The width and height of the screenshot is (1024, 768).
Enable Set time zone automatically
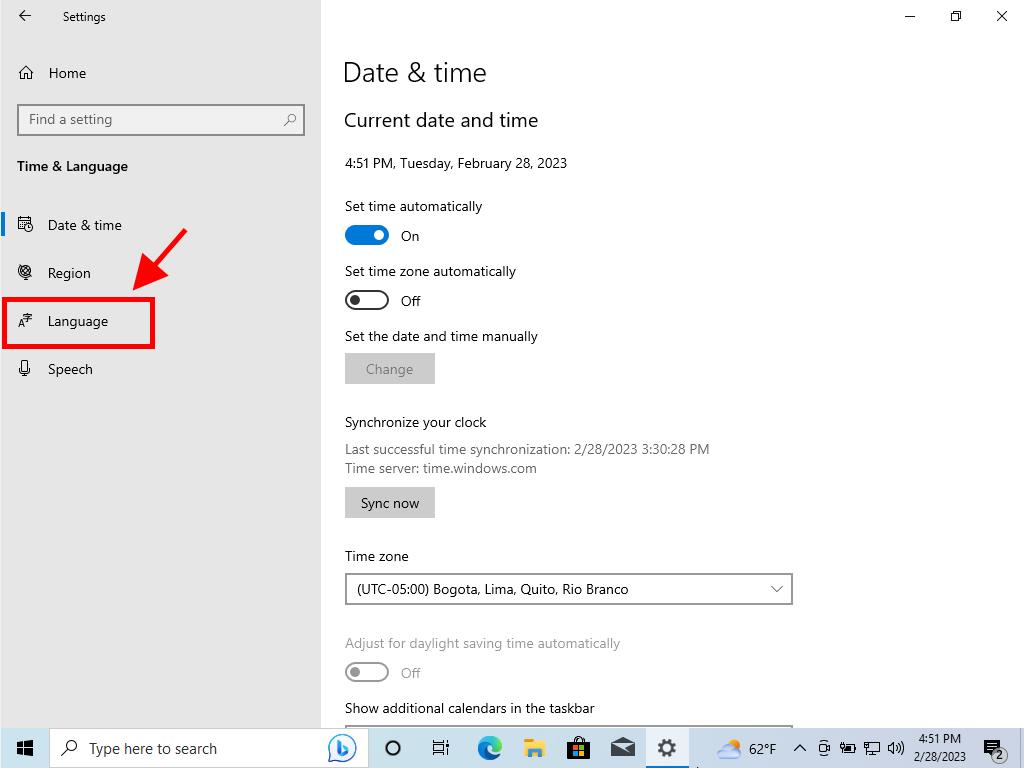(366, 301)
